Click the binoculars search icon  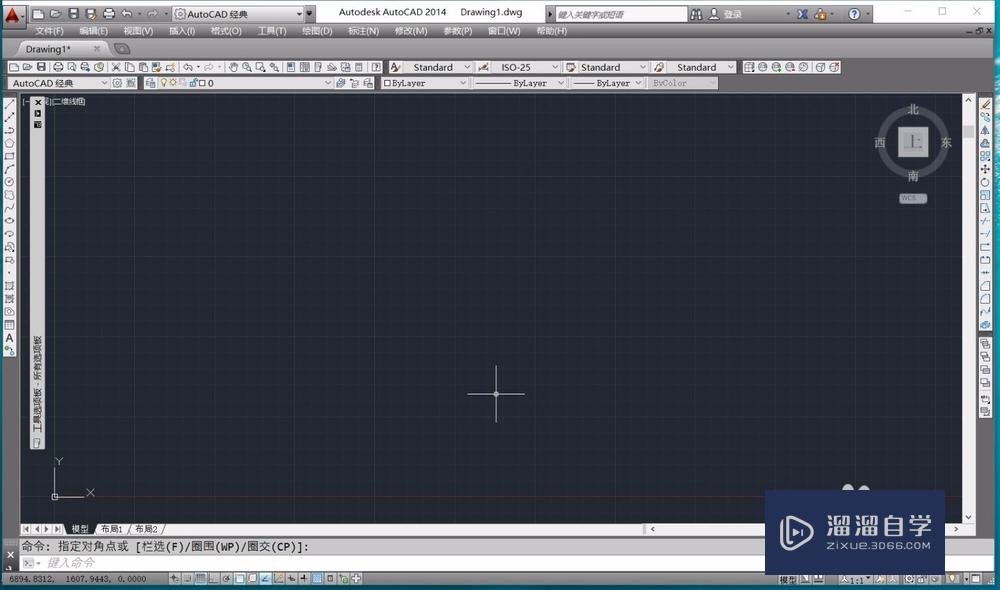[x=696, y=14]
